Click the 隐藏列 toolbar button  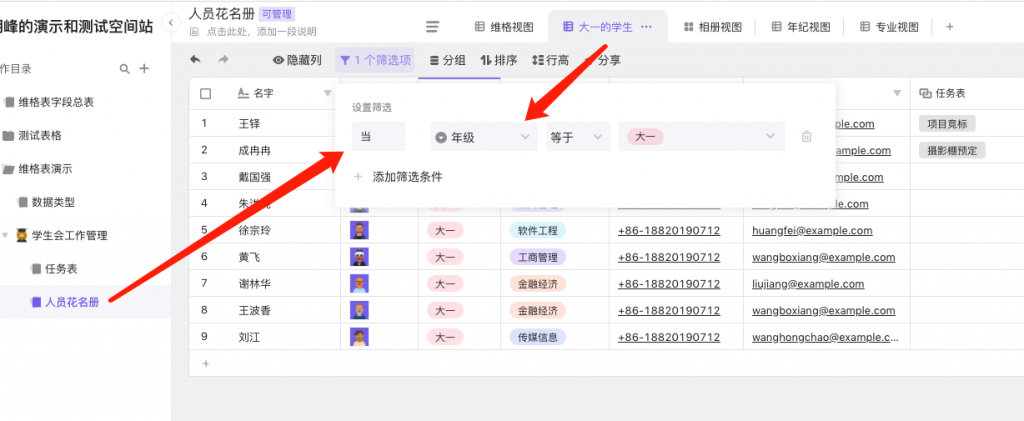click(297, 60)
